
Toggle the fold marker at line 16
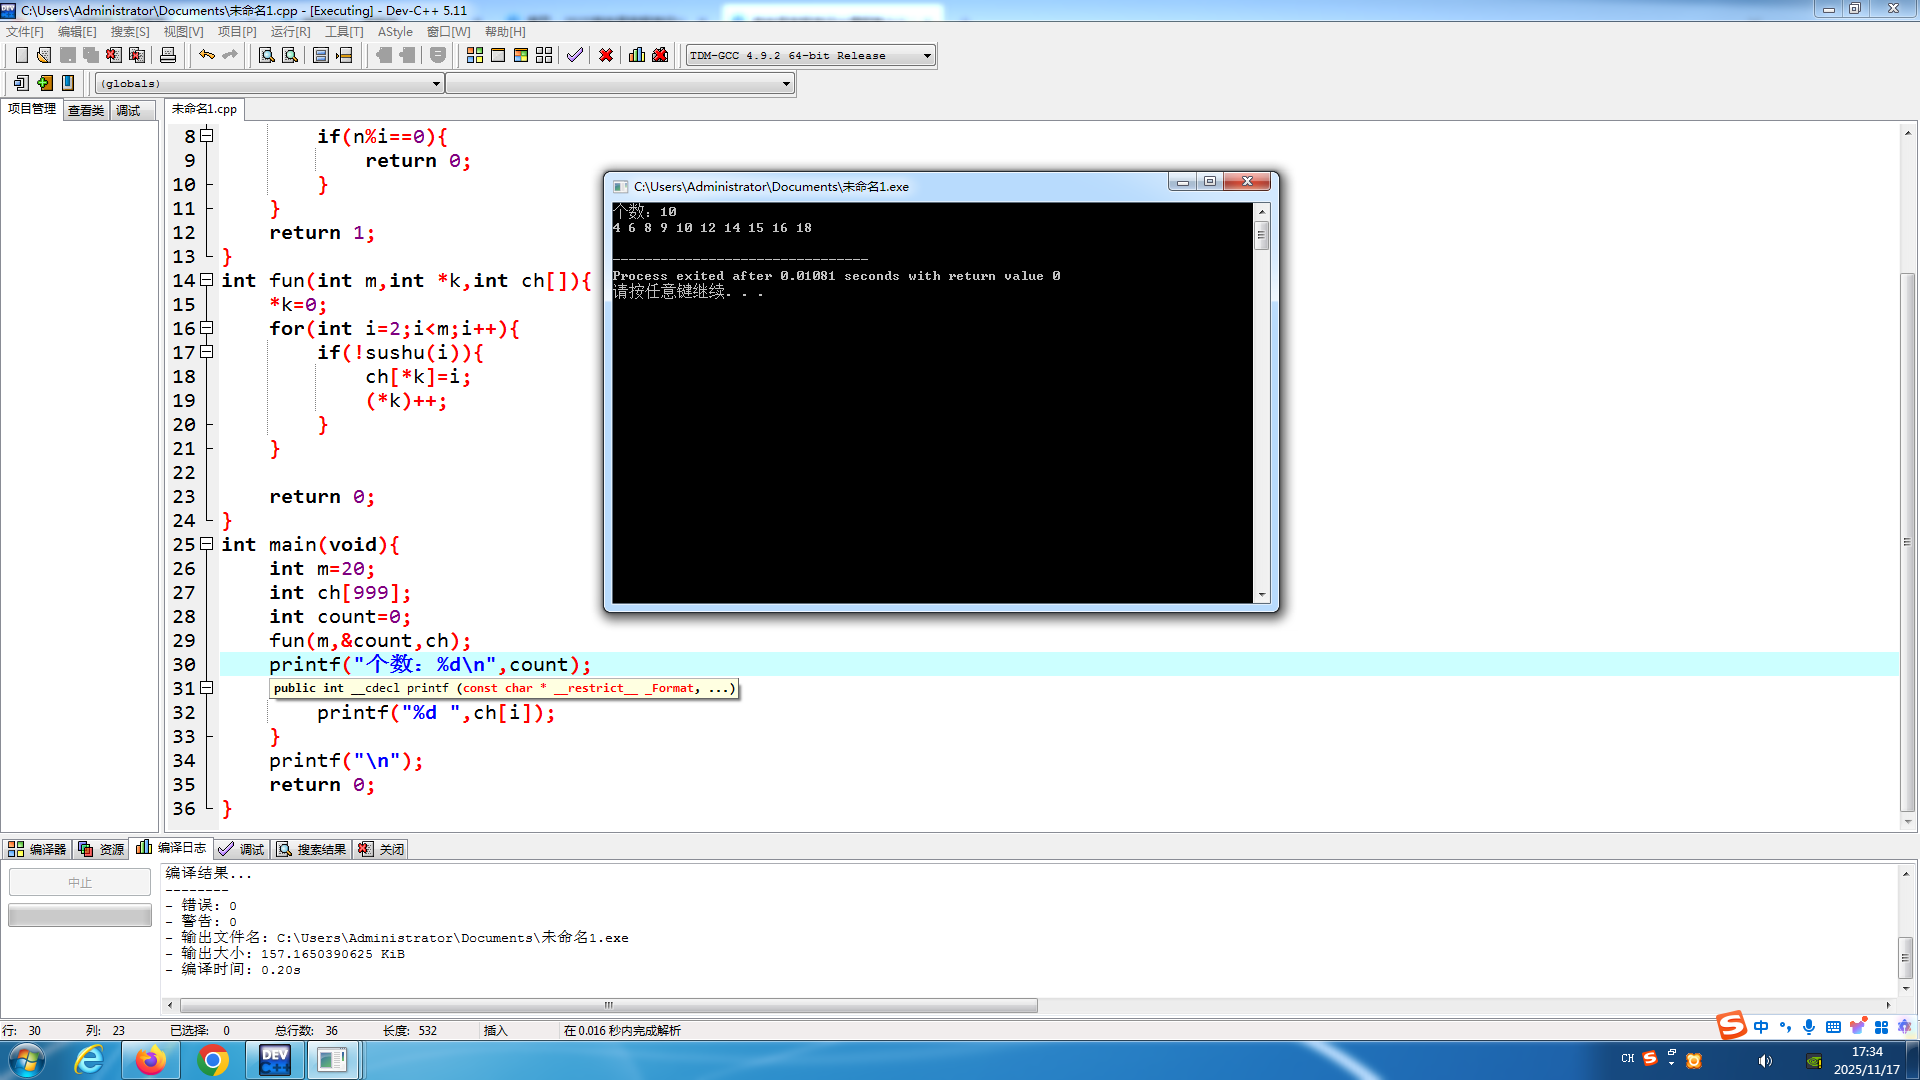(207, 328)
